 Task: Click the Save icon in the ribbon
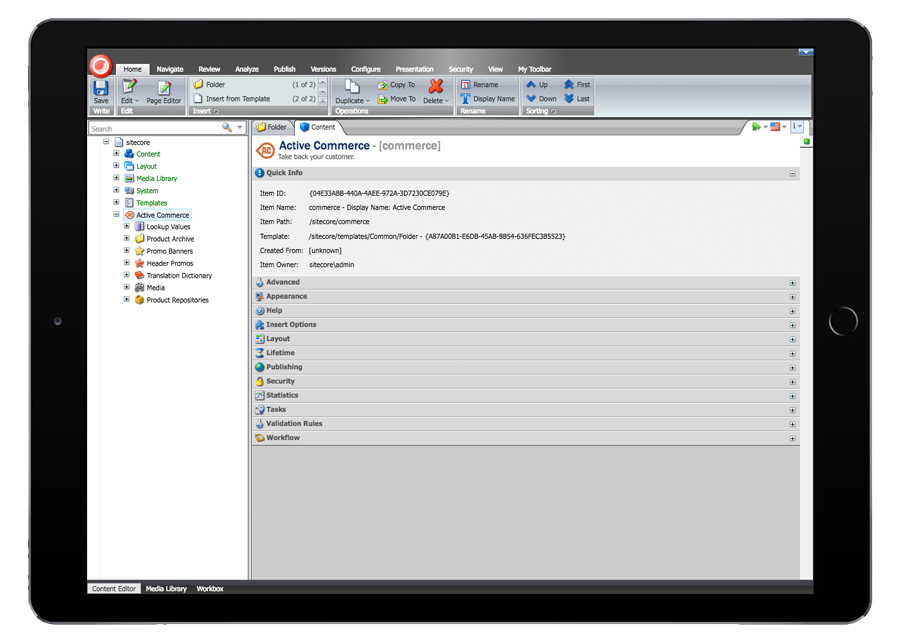101,88
